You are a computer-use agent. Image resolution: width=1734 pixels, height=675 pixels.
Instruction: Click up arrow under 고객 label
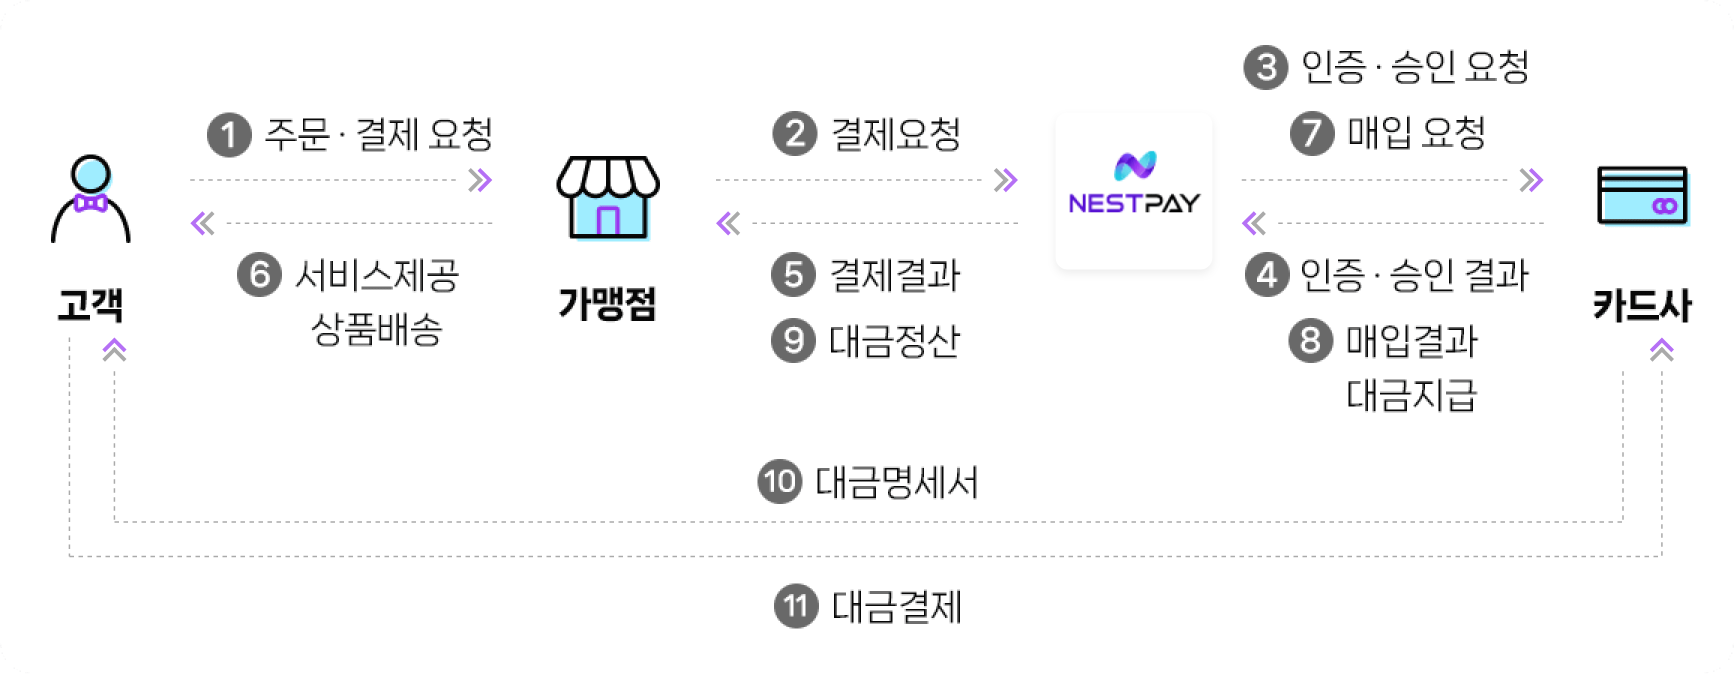(115, 349)
